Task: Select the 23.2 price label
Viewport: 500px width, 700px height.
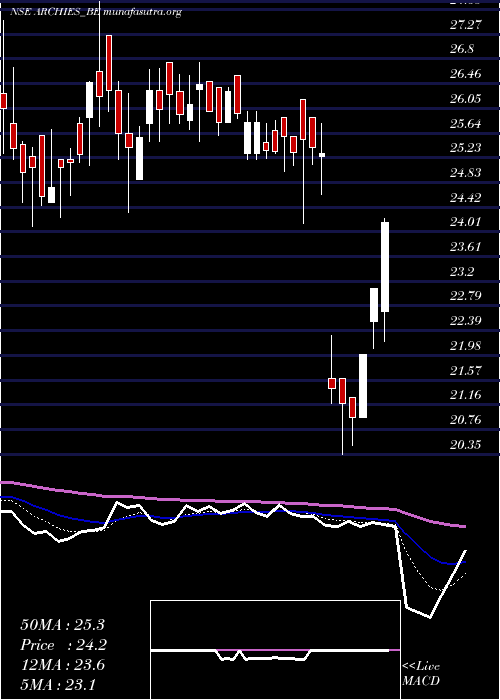Action: (462, 271)
